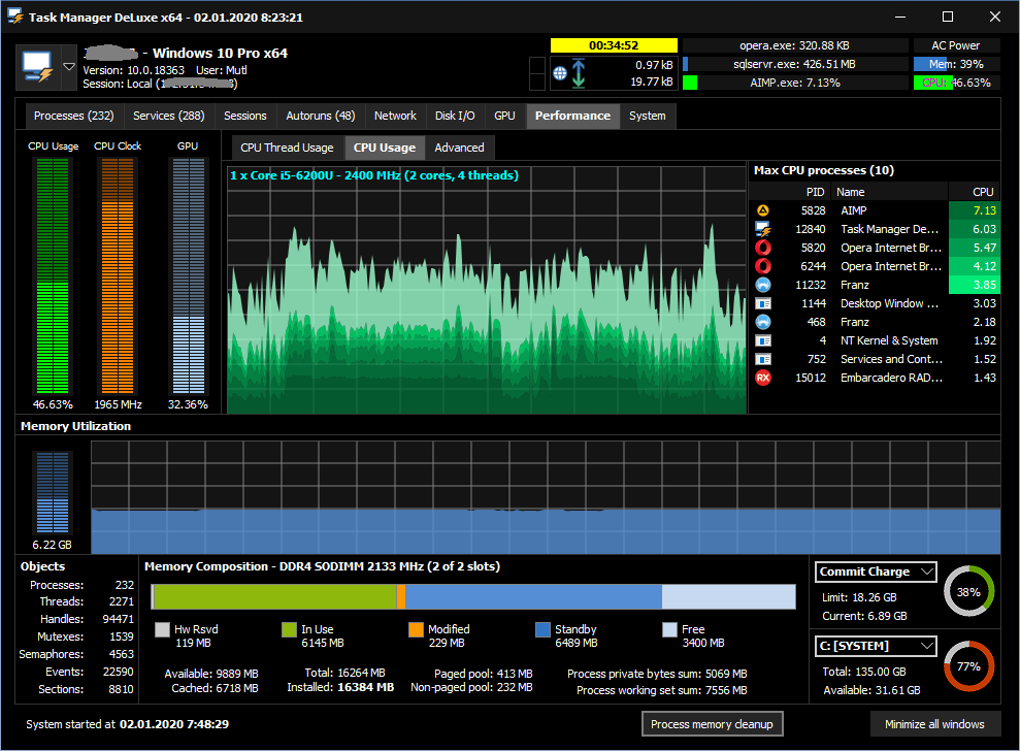
Task: Click the globe network icon
Action: click(560, 74)
